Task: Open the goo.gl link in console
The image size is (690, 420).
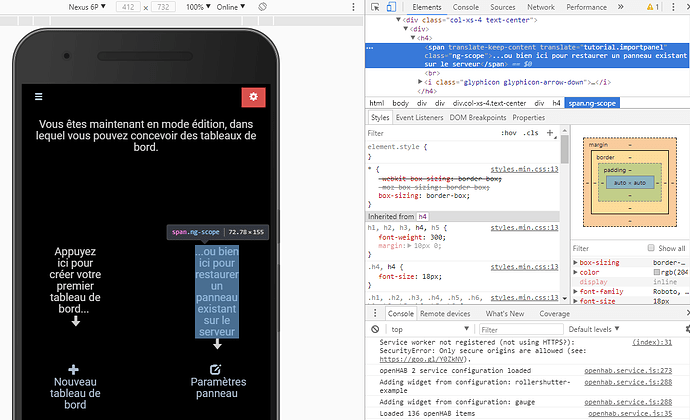Action: 422,359
